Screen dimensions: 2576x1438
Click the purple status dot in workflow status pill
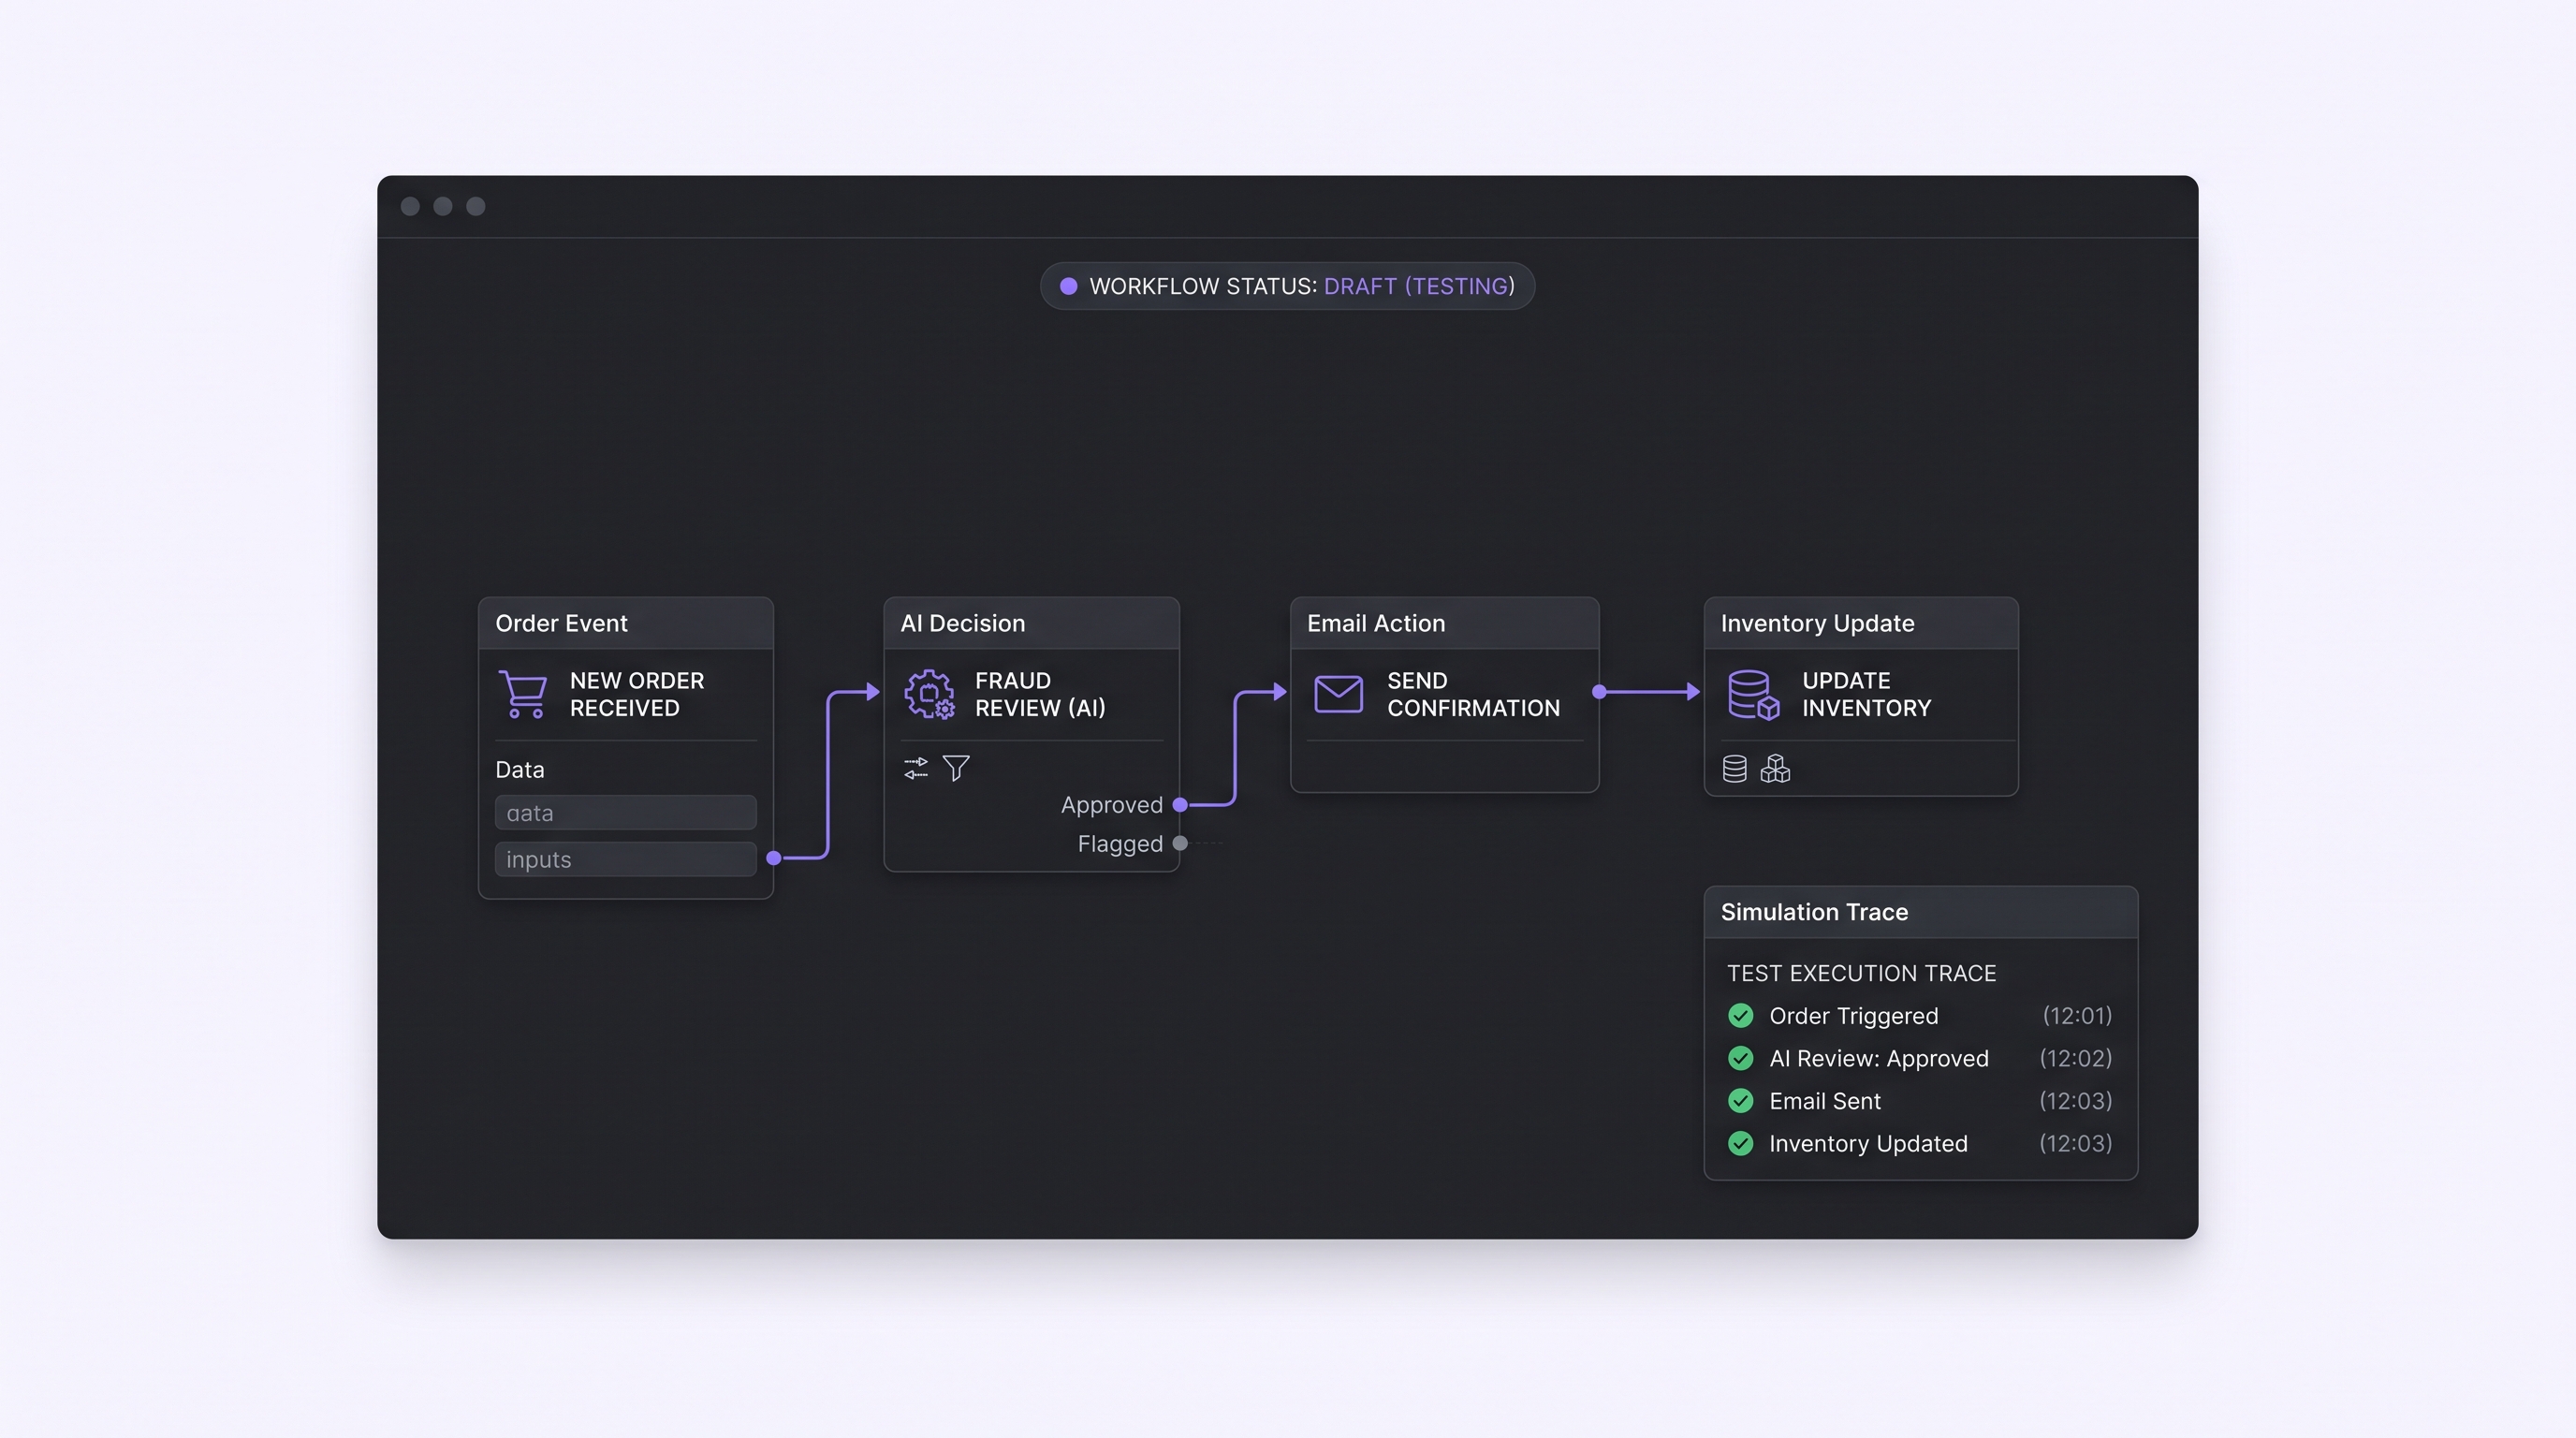1068,286
